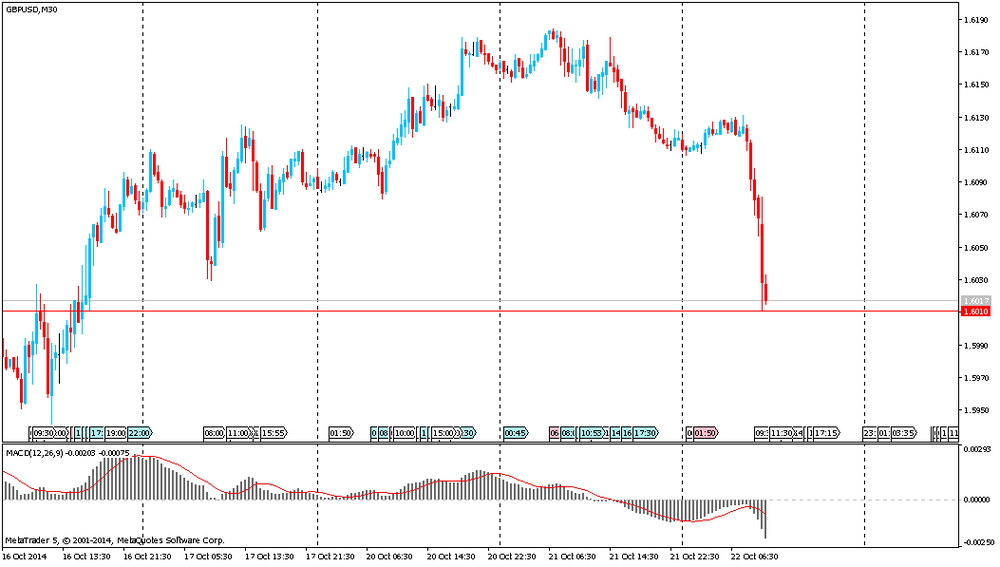Click the gray 1.6012 price label
This screenshot has width=1000, height=567.
point(975,300)
